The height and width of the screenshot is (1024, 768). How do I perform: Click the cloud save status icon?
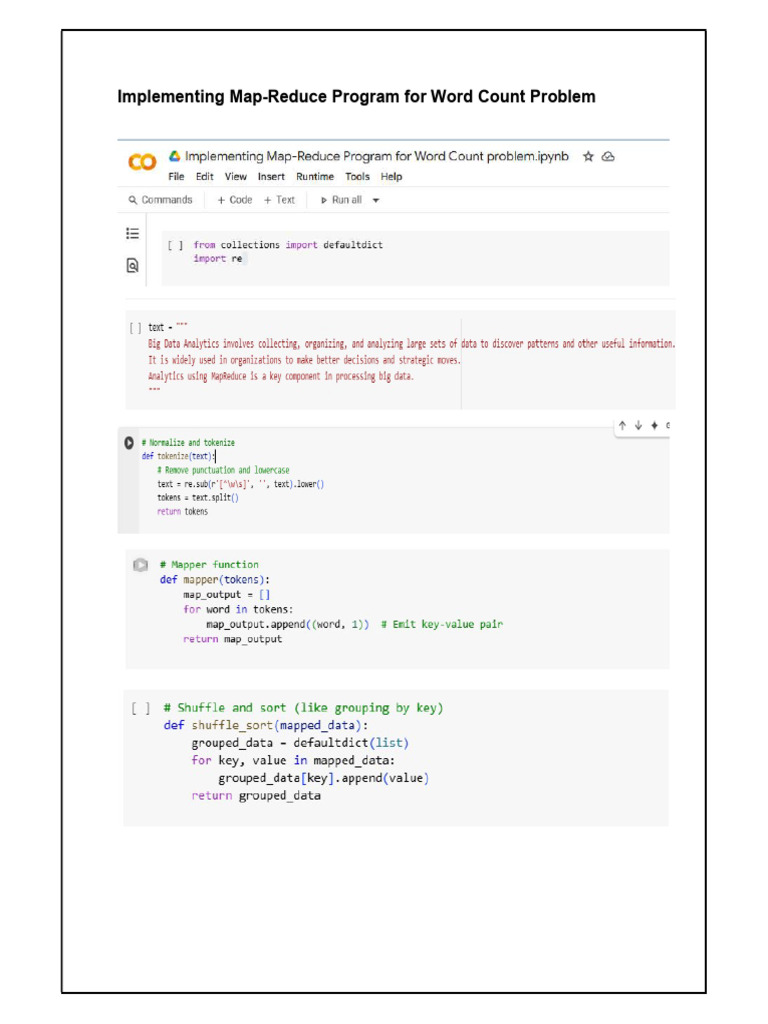pos(608,157)
